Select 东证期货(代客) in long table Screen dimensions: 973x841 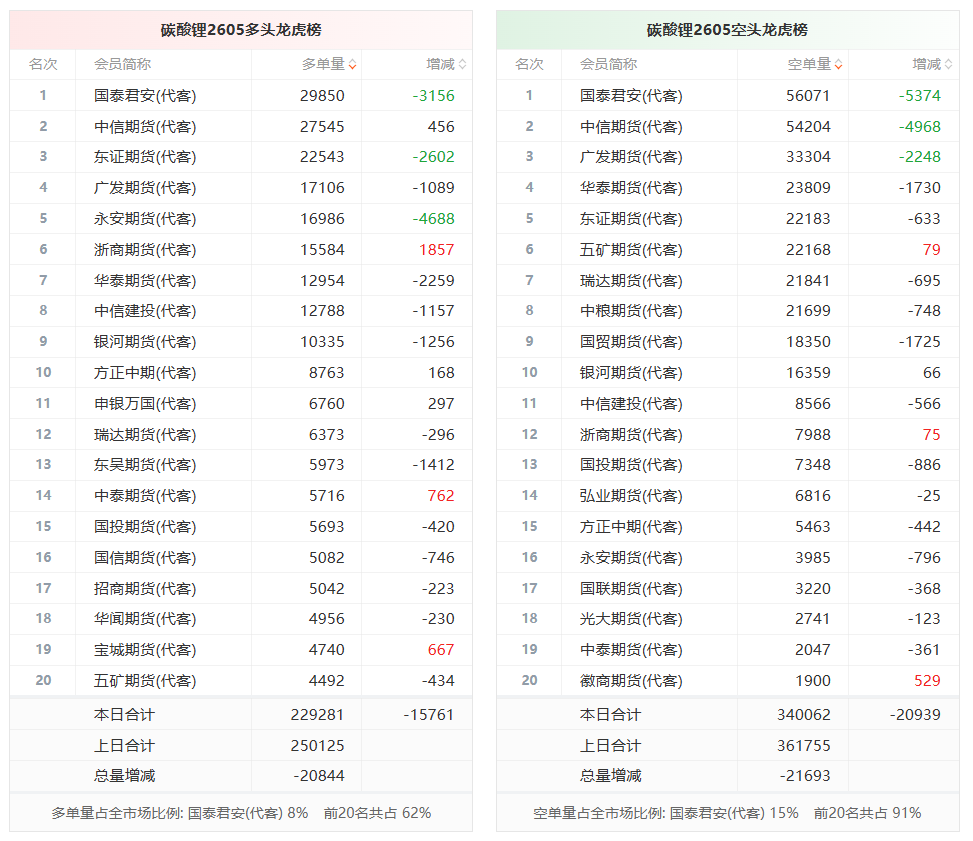145,157
